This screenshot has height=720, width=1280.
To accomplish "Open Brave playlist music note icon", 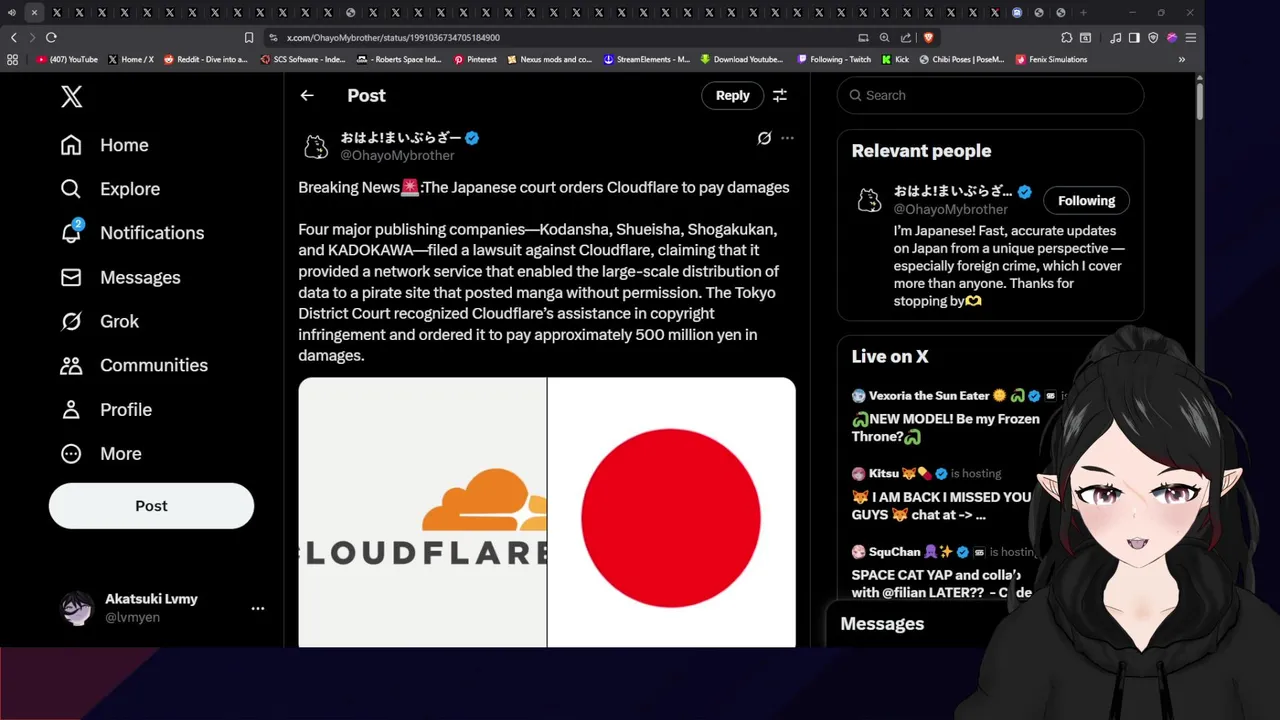I will pyautogui.click(x=1116, y=37).
